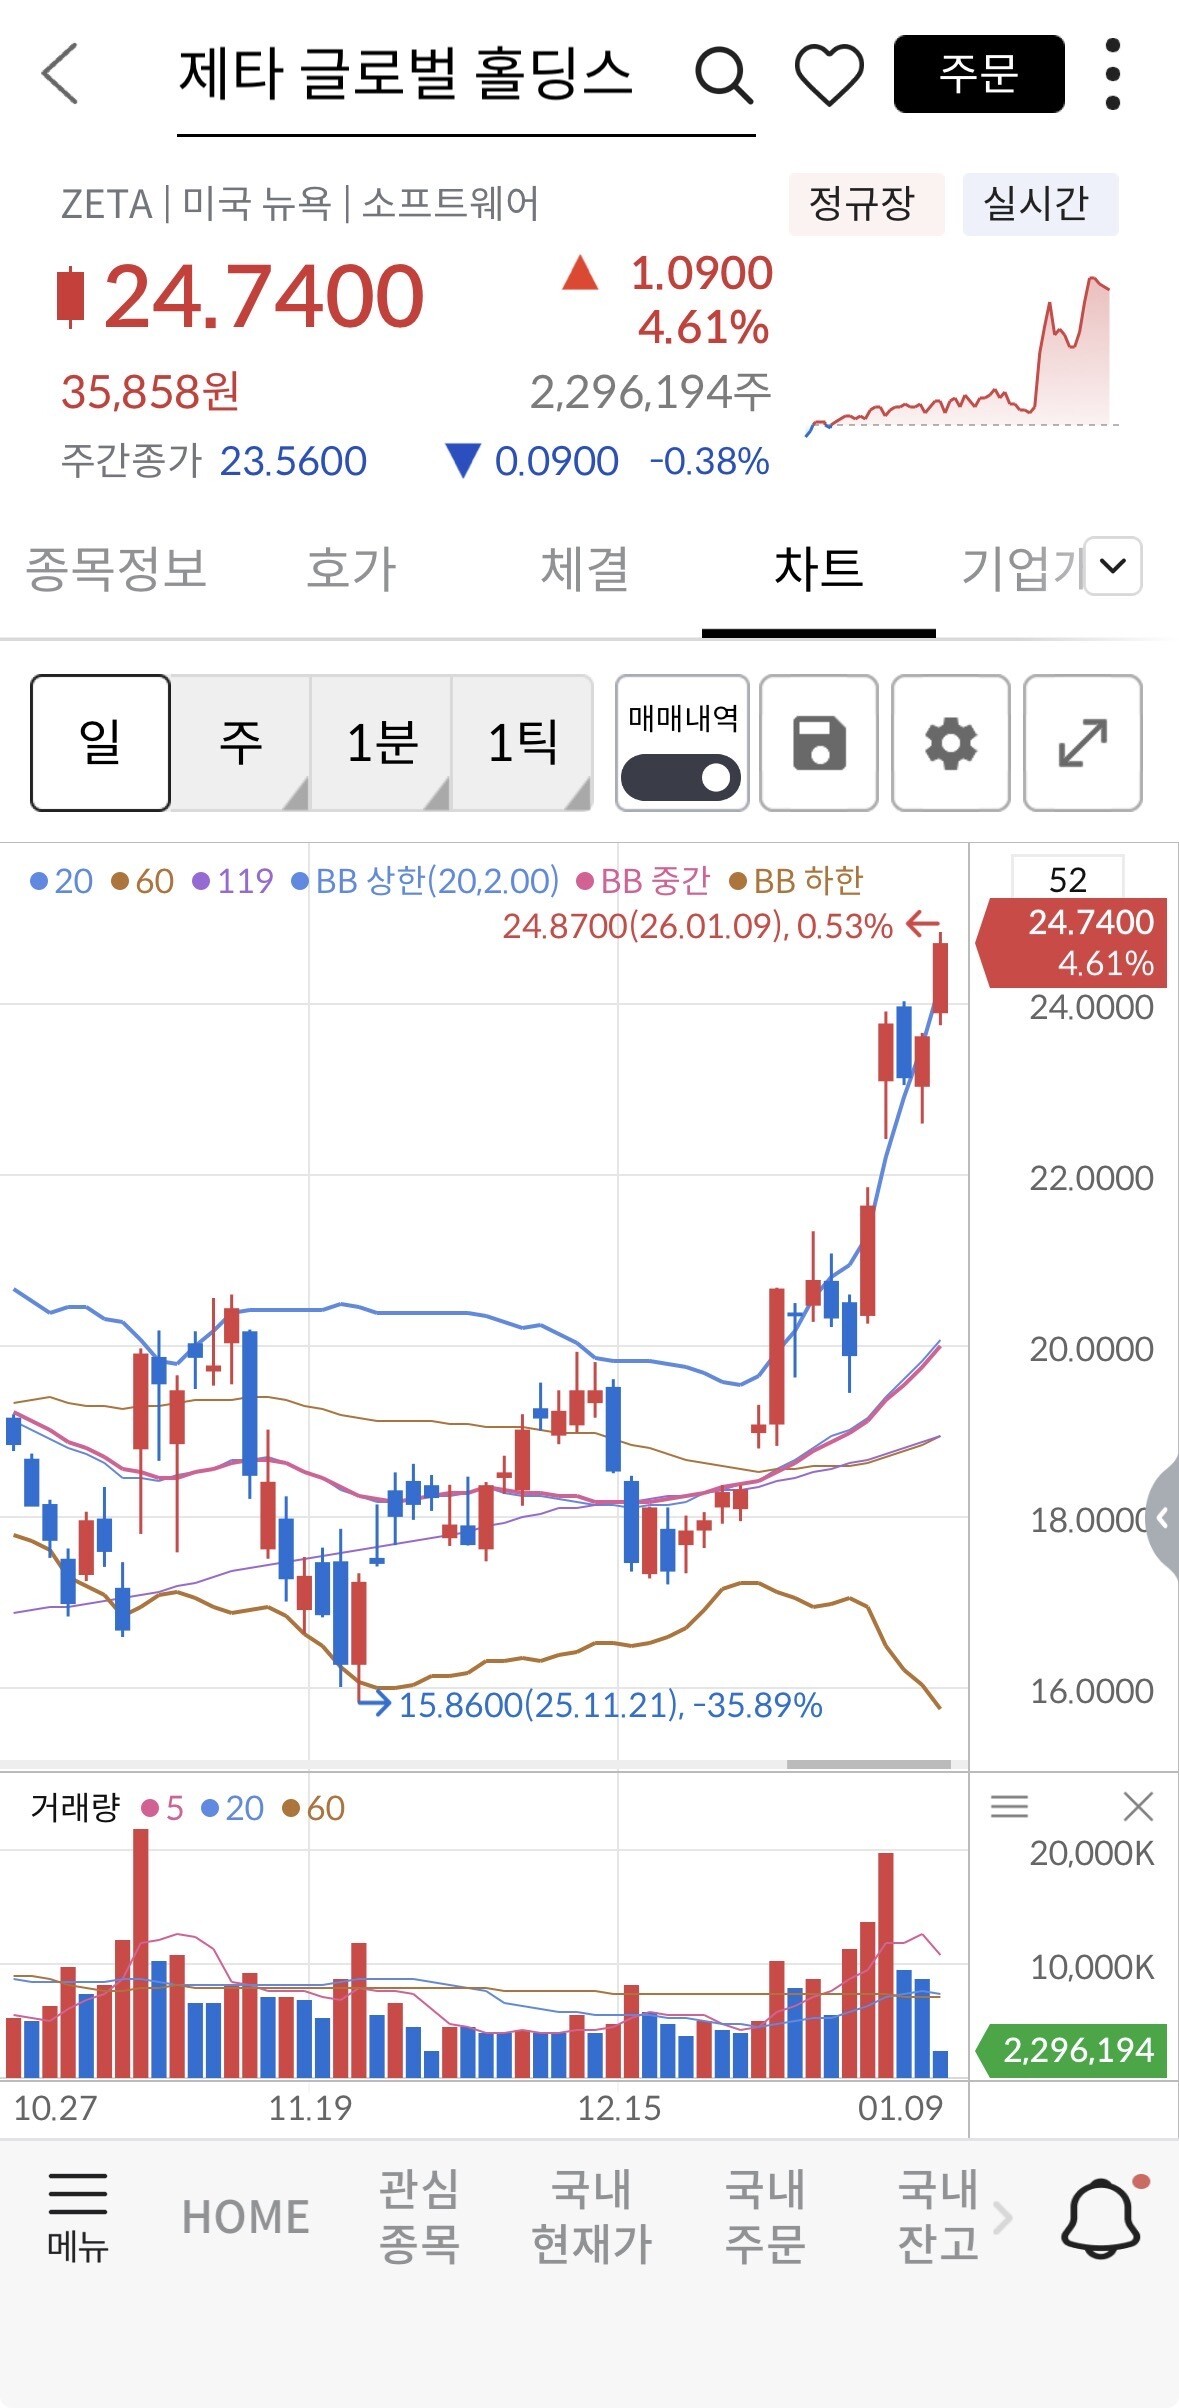Toggle the 매매내역 trade history switch
The image size is (1179, 2408).
[x=681, y=777]
